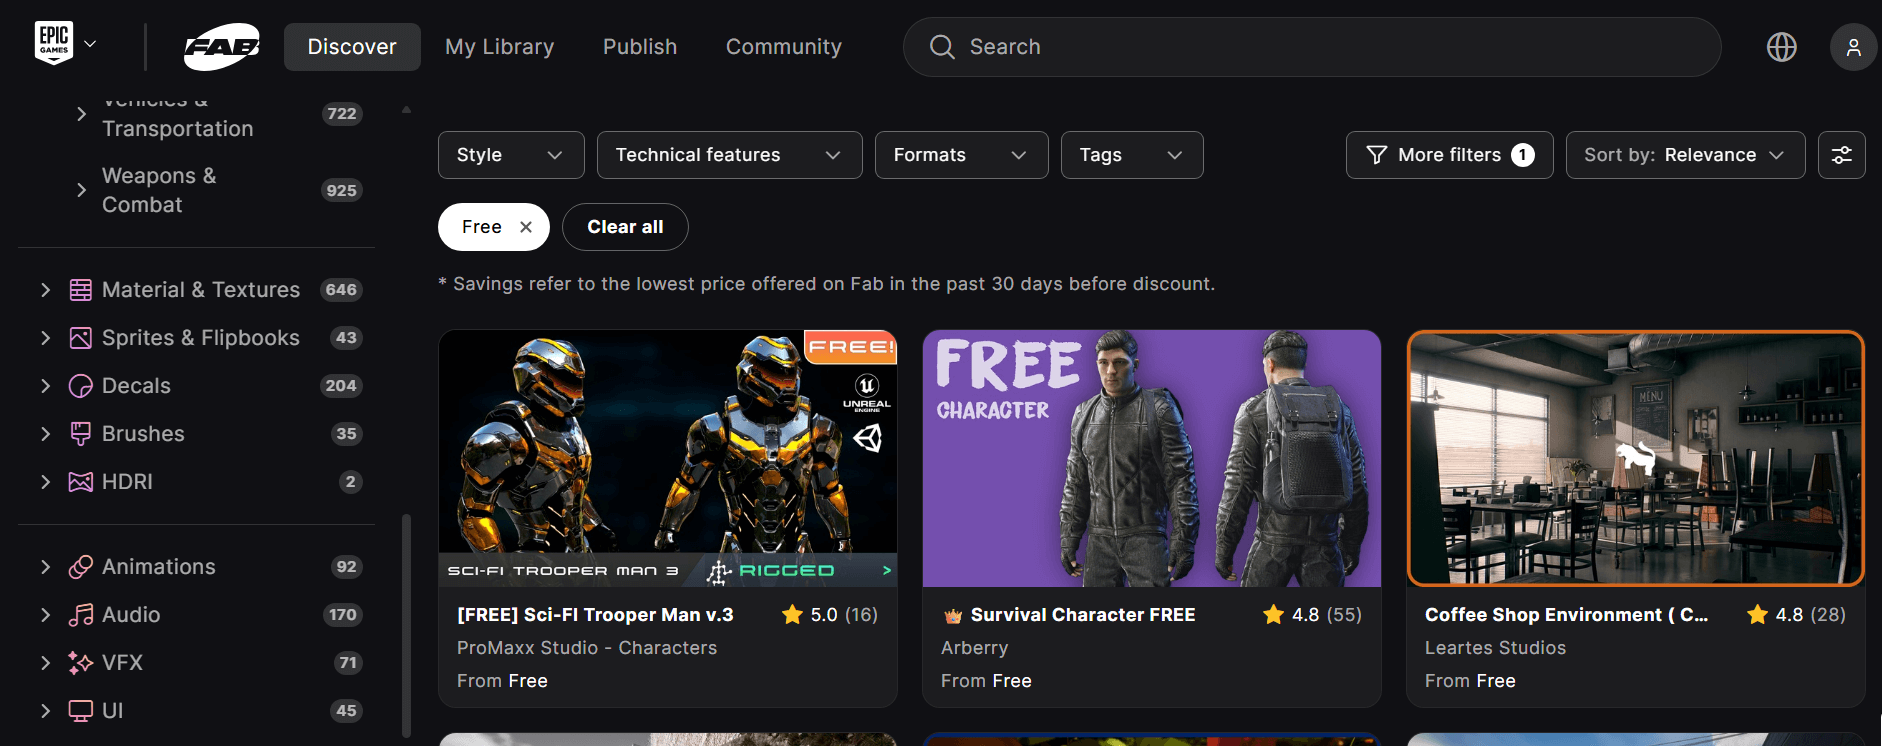1882x746 pixels.
Task: Click the Fab logo
Action: pyautogui.click(x=222, y=47)
